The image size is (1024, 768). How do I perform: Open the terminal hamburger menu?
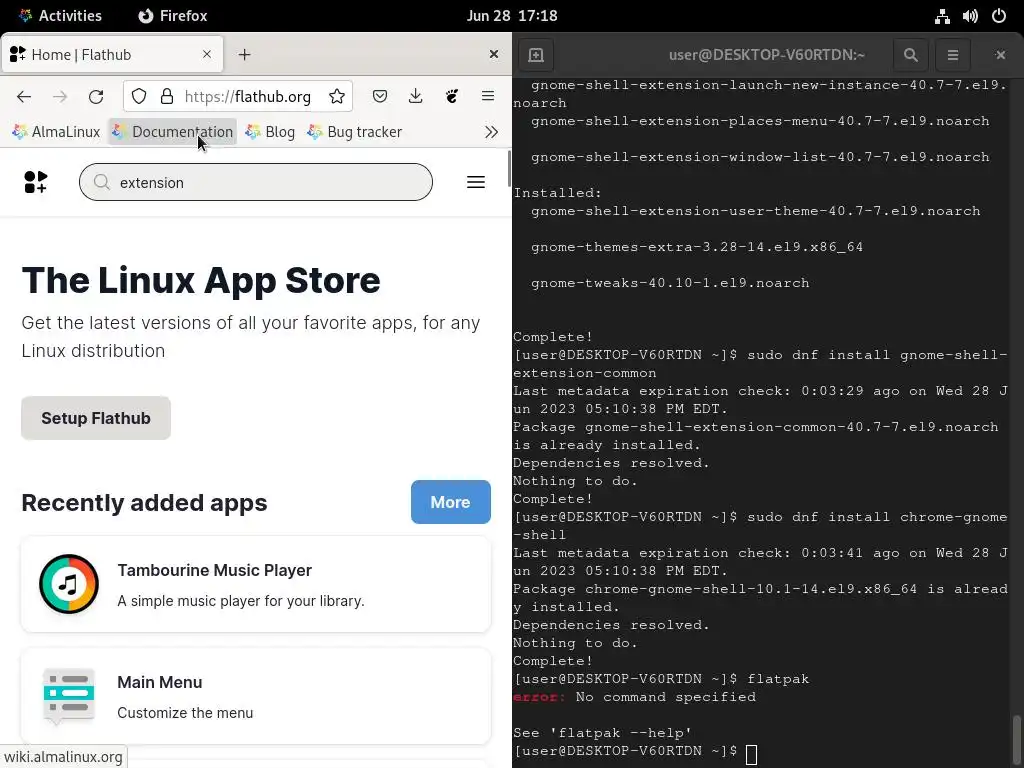(x=953, y=55)
